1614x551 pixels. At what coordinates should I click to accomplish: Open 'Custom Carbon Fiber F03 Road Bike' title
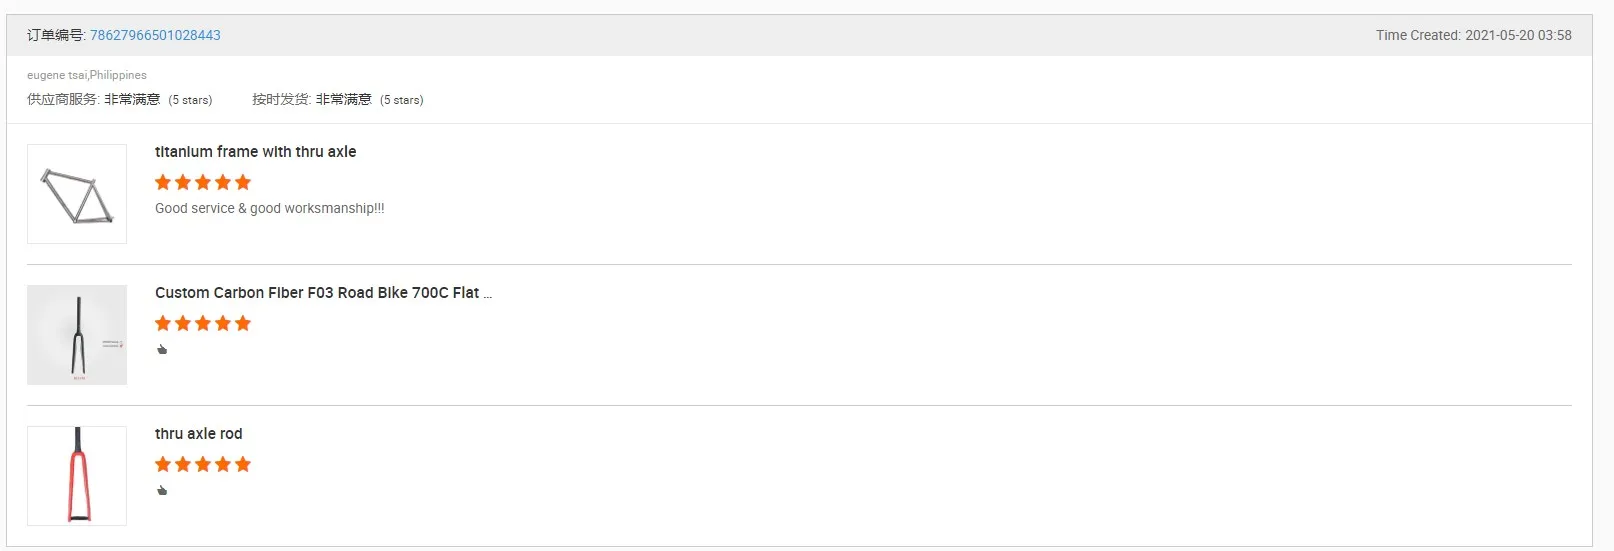click(317, 293)
